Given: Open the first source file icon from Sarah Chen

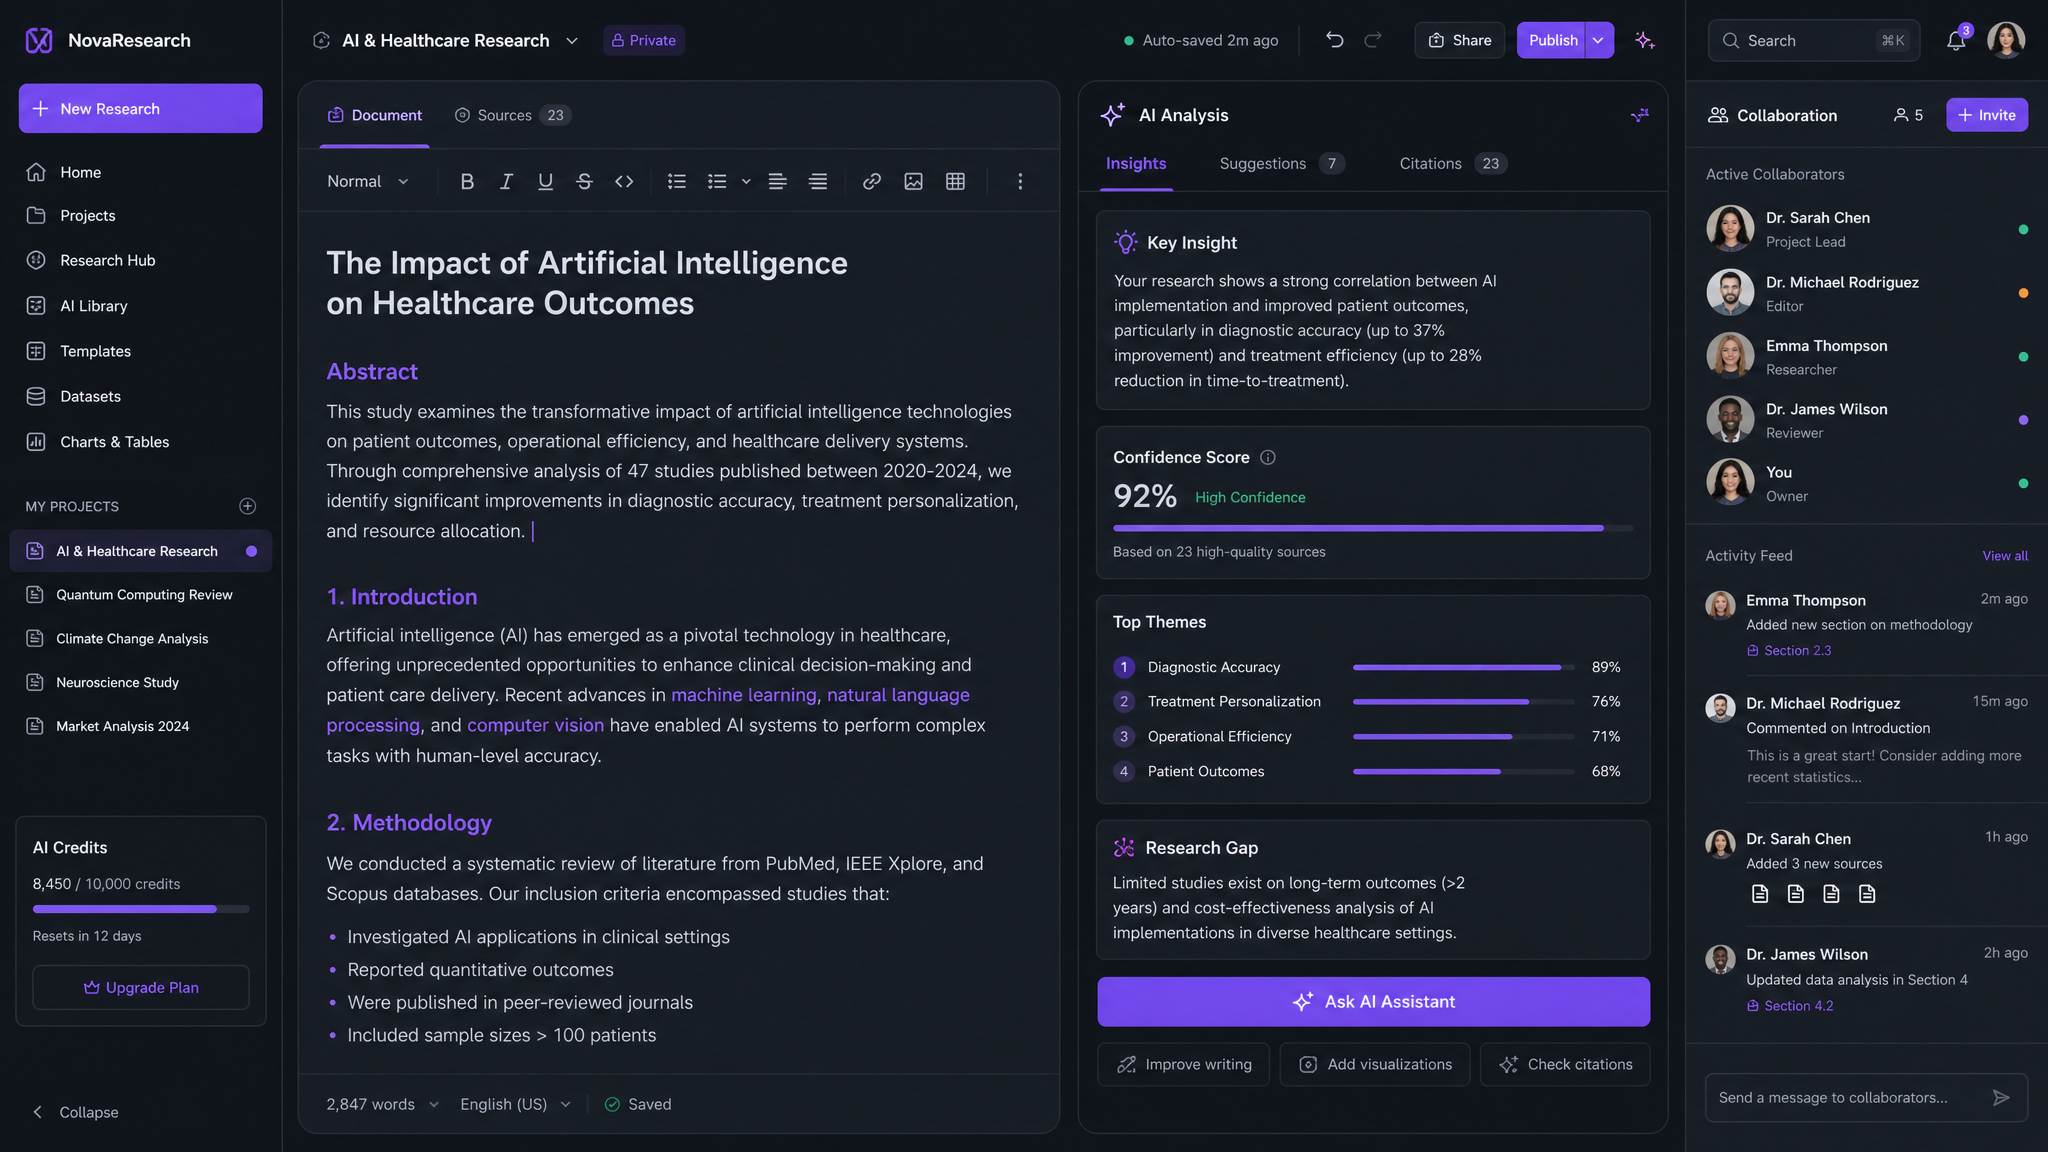Looking at the screenshot, I should [x=1760, y=894].
